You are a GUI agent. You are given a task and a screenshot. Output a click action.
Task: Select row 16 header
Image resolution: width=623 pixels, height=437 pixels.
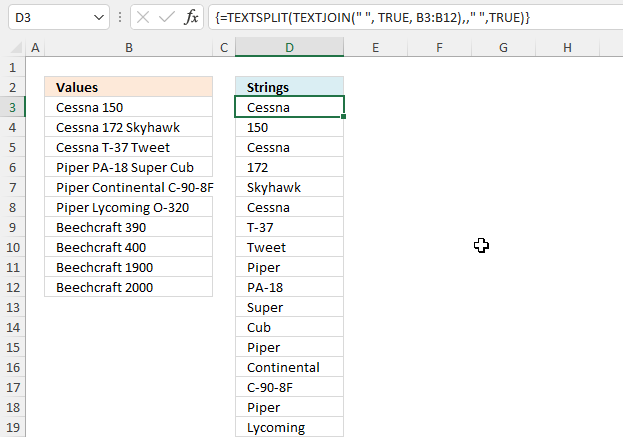point(13,367)
